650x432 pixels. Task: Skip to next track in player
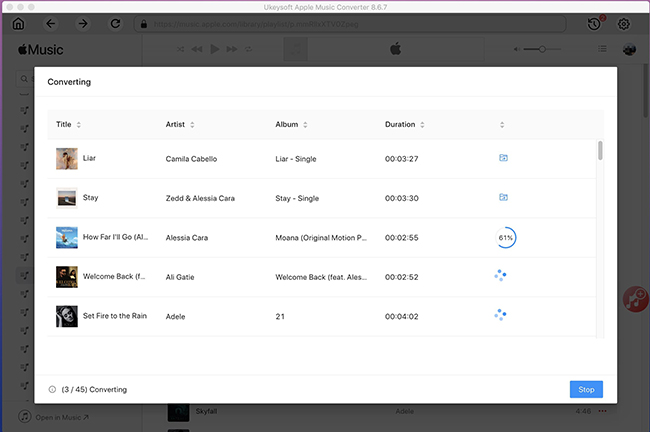pos(232,49)
